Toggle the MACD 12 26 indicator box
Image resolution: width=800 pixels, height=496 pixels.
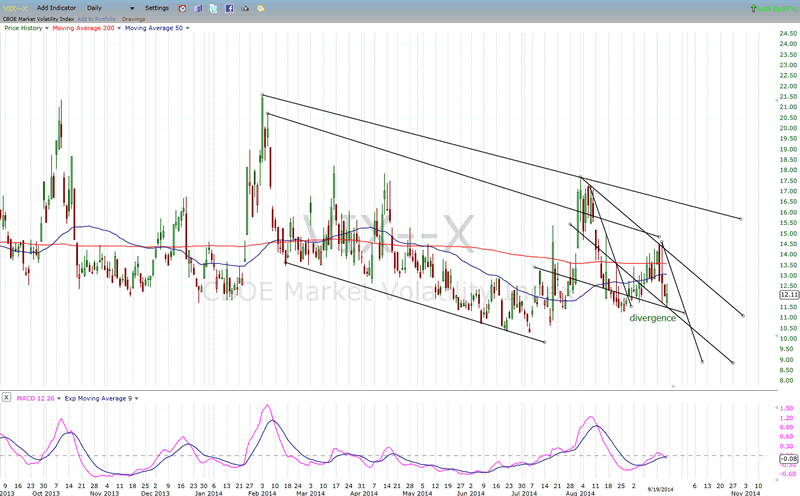click(7, 398)
